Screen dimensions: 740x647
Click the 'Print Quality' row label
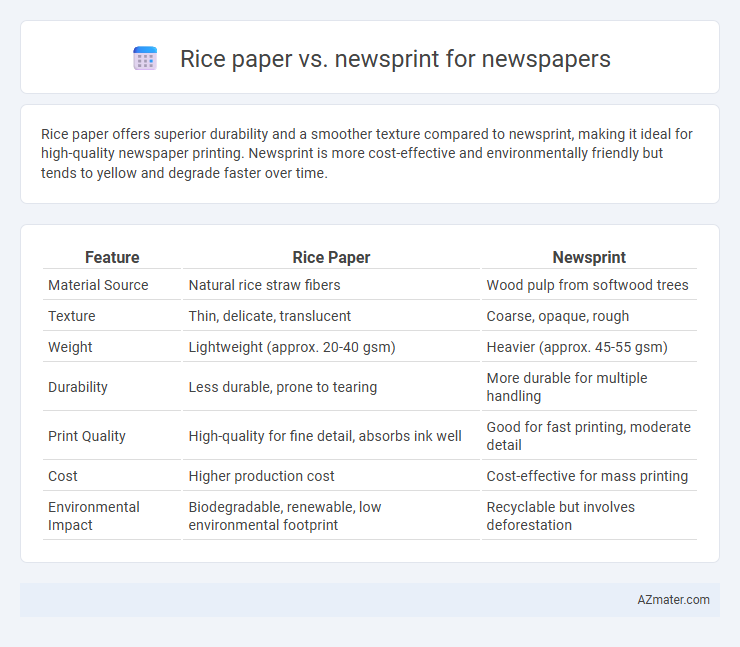(87, 436)
